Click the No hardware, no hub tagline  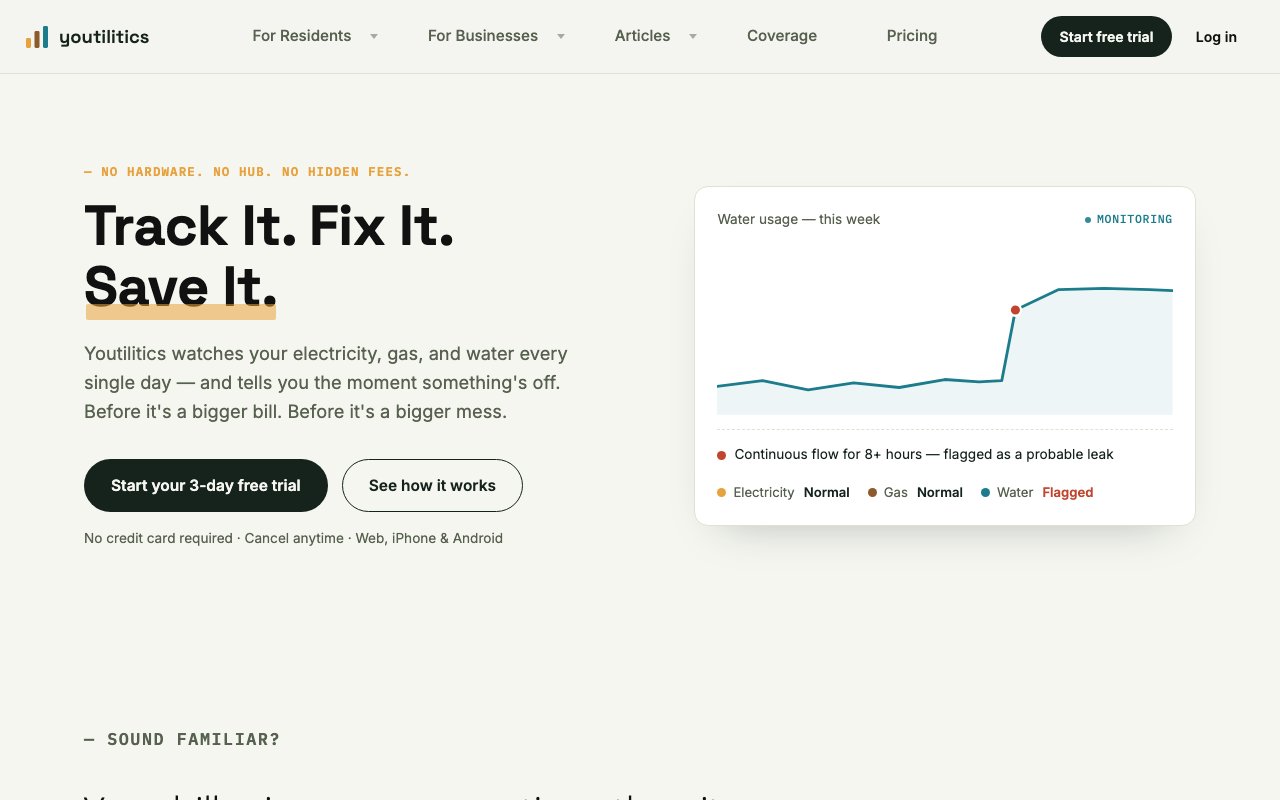pyautogui.click(x=247, y=172)
